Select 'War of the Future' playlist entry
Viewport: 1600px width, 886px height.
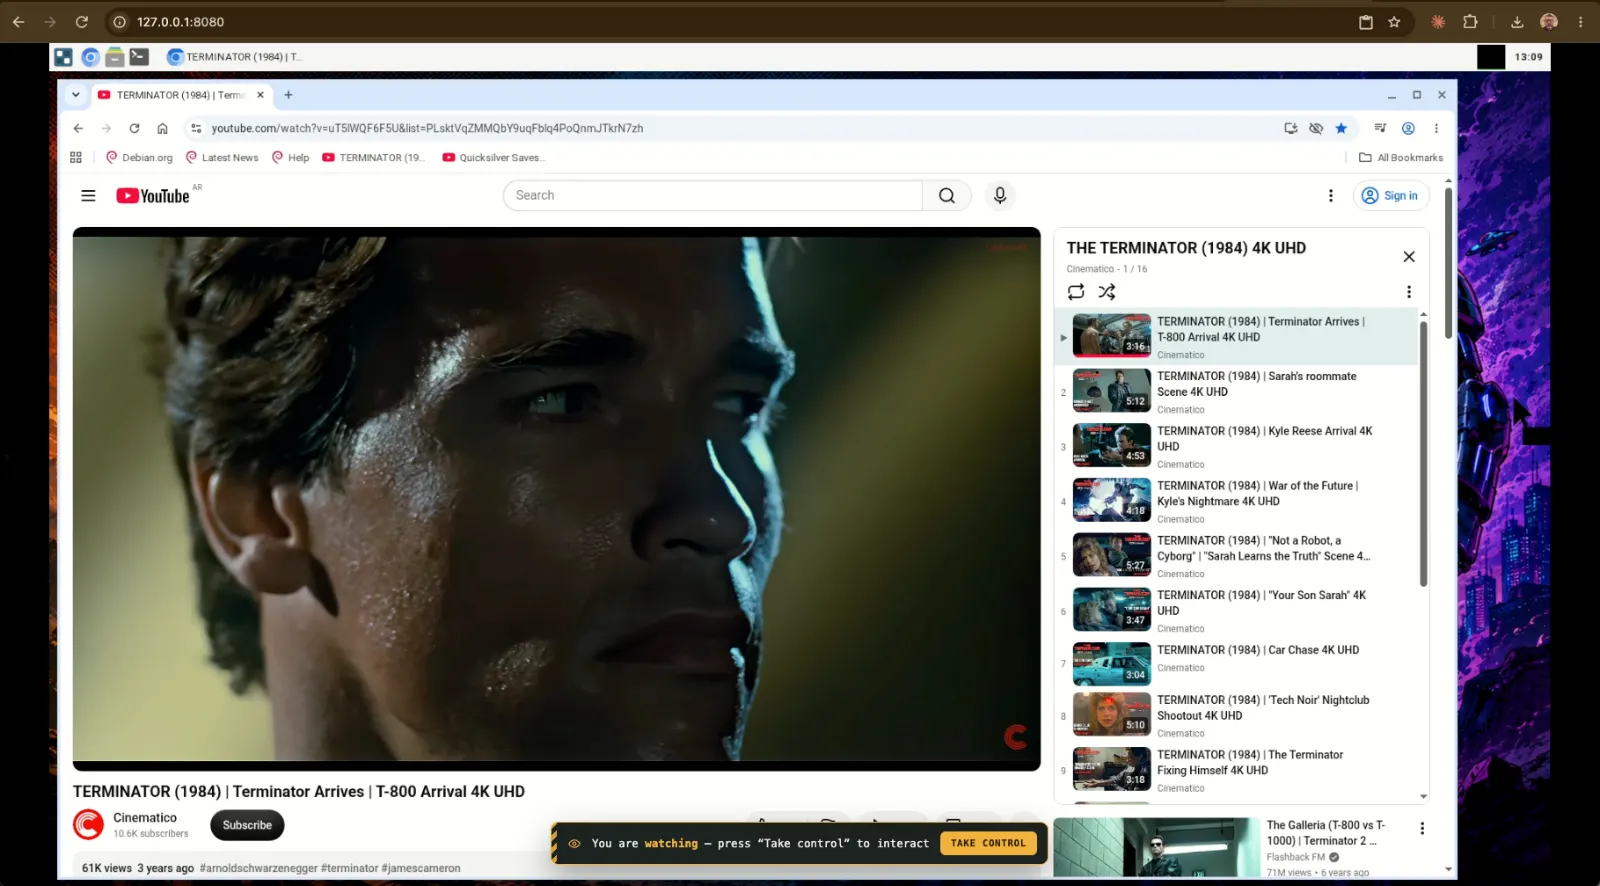tap(1237, 502)
